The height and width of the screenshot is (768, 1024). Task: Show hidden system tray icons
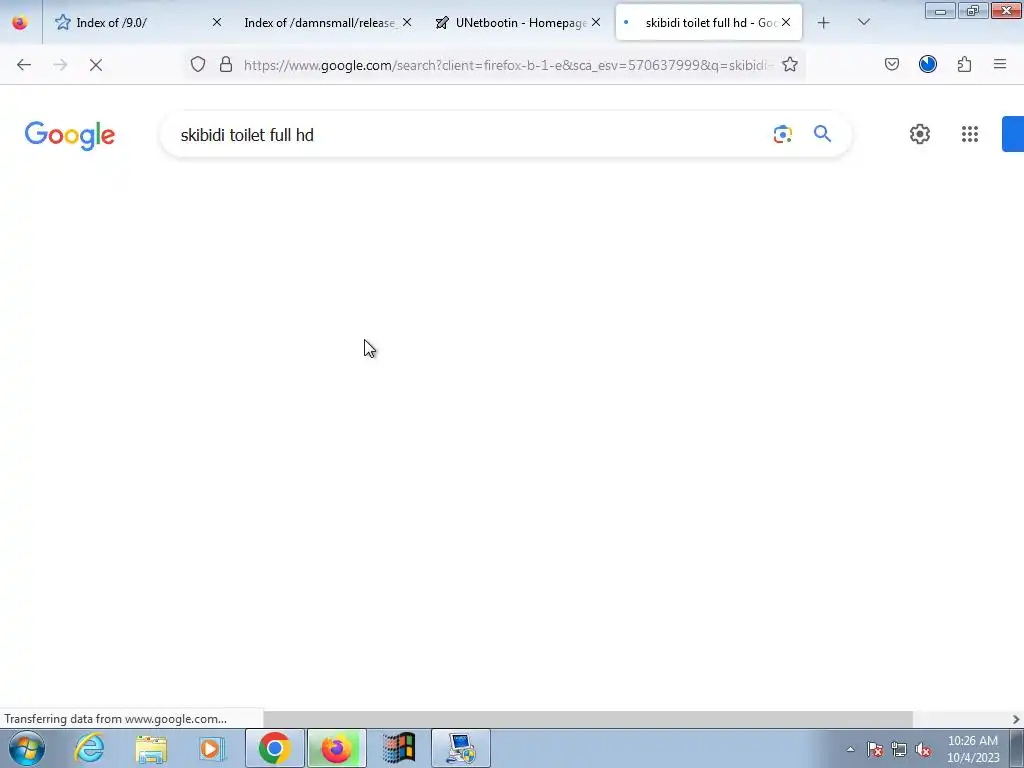point(850,749)
